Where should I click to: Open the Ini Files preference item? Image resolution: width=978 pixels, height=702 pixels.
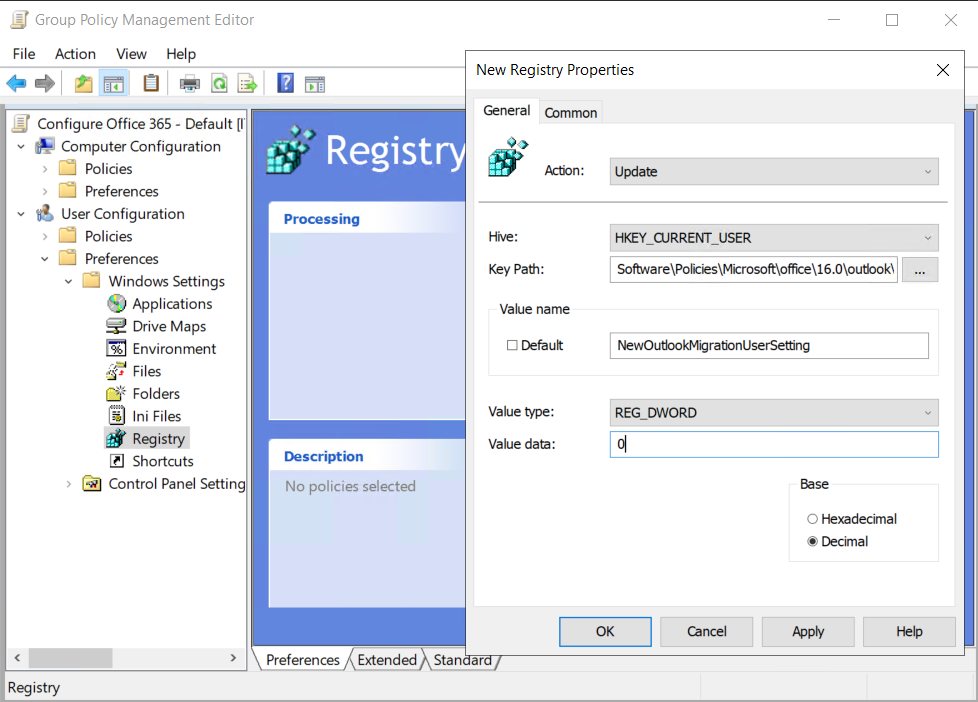(x=145, y=416)
